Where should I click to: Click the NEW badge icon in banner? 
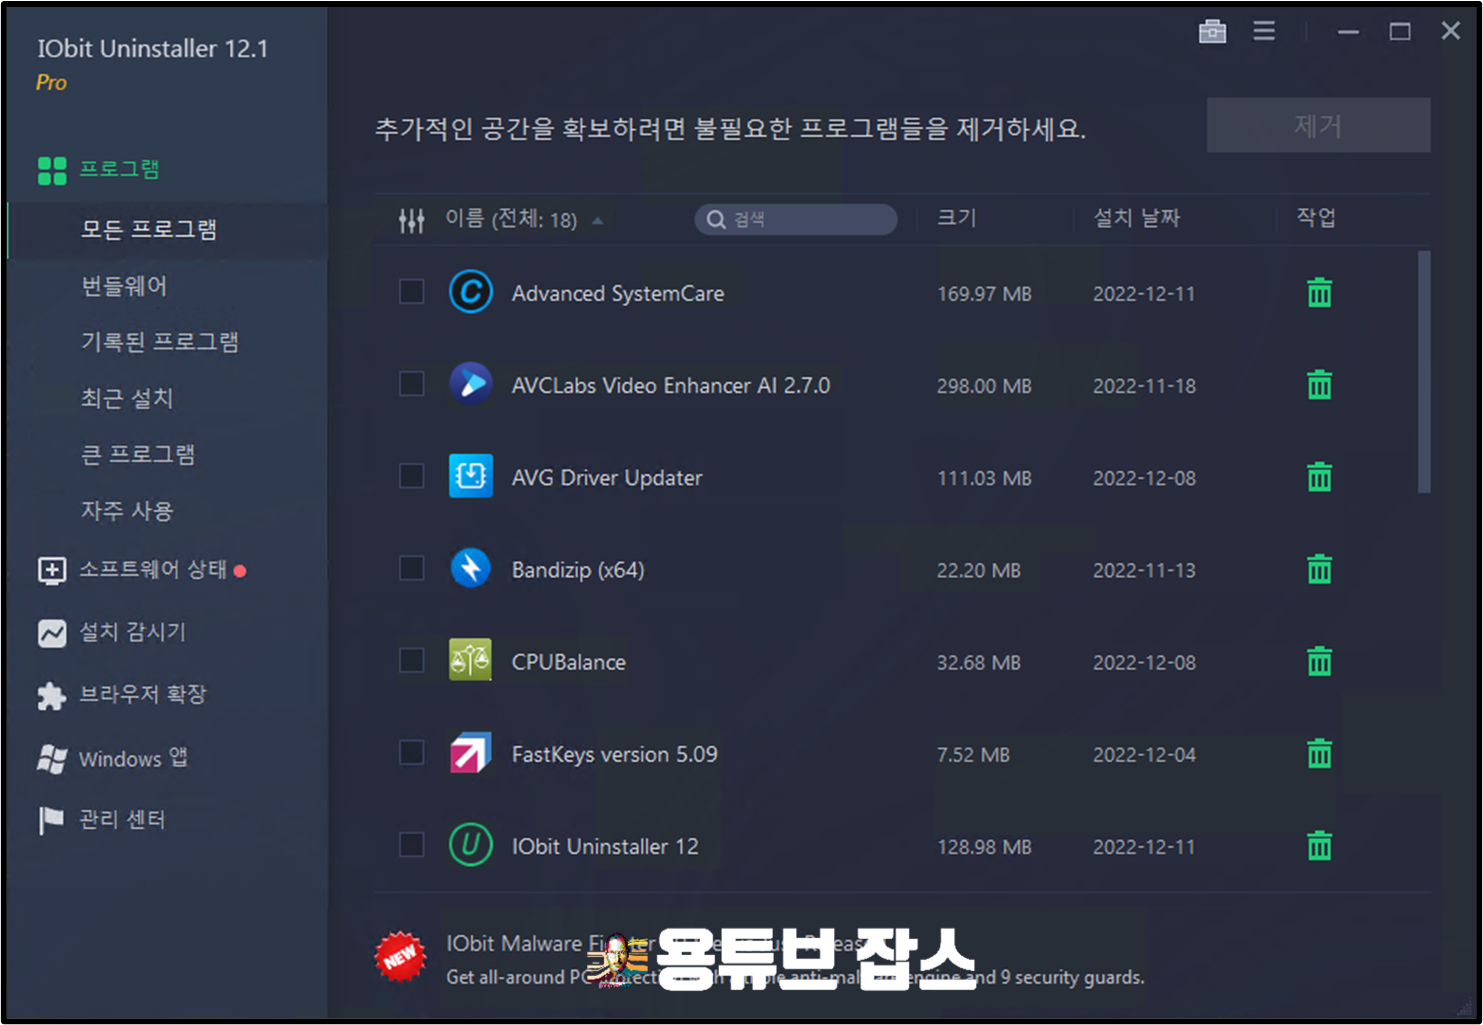[400, 957]
